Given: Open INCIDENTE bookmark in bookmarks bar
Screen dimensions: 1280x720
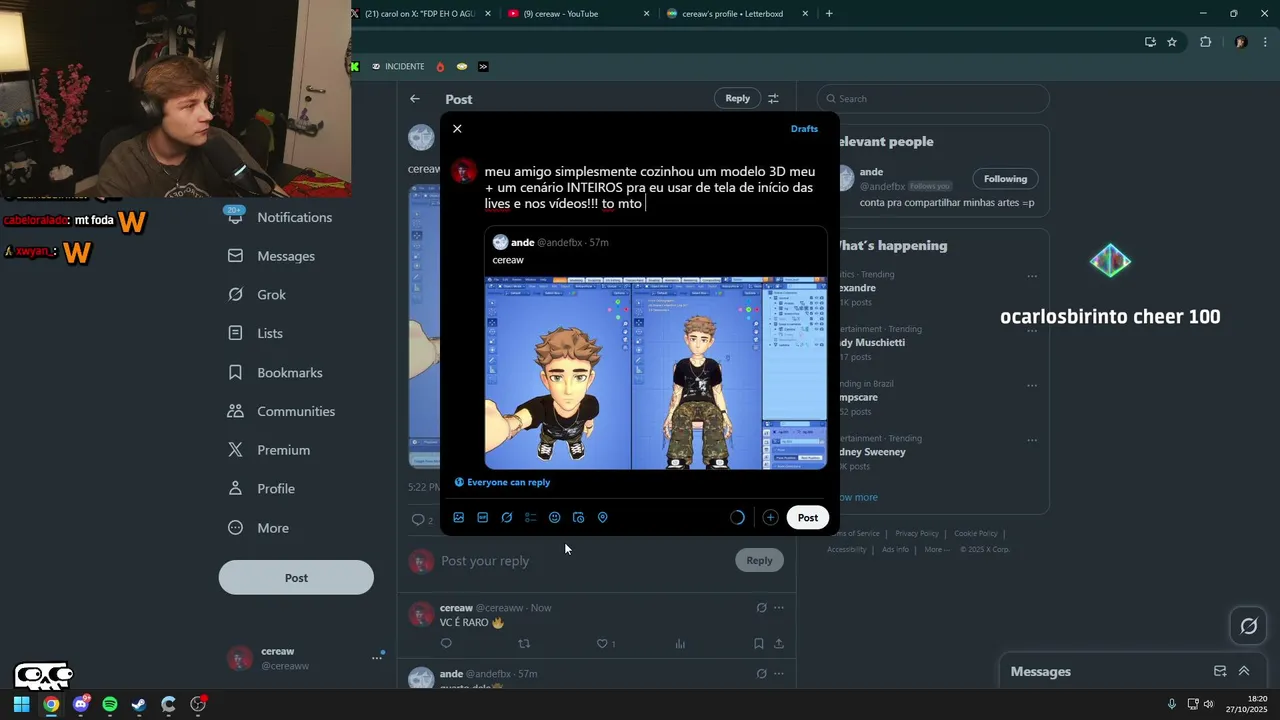Looking at the screenshot, I should pyautogui.click(x=398, y=67).
